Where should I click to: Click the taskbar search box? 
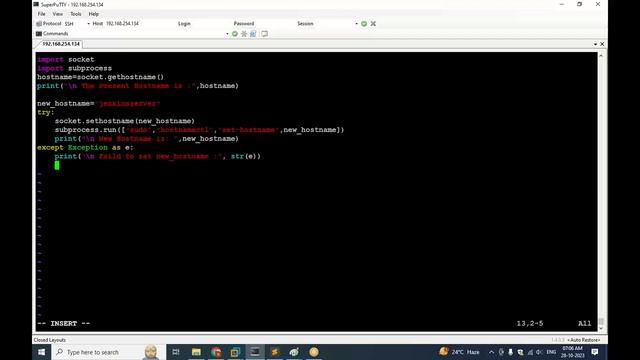point(108,352)
